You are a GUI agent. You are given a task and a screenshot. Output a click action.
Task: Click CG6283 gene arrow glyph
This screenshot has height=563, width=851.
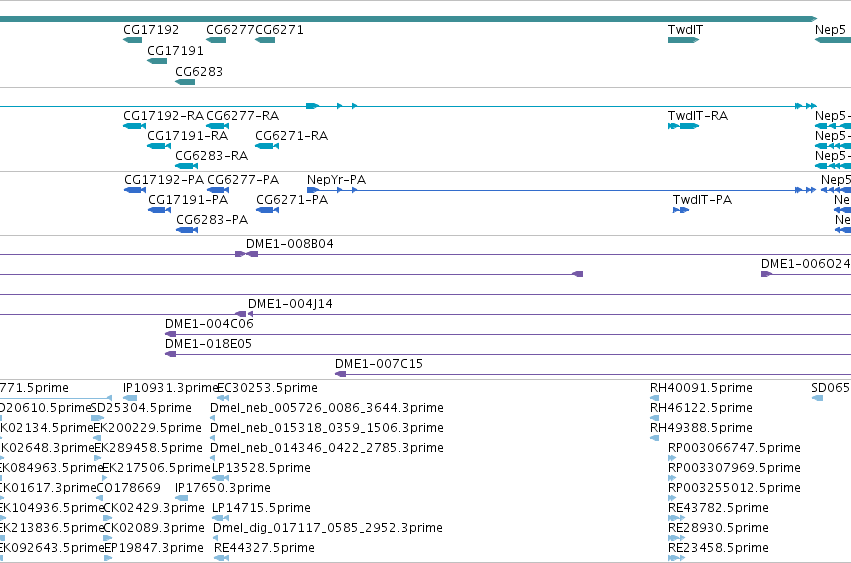coord(185,82)
